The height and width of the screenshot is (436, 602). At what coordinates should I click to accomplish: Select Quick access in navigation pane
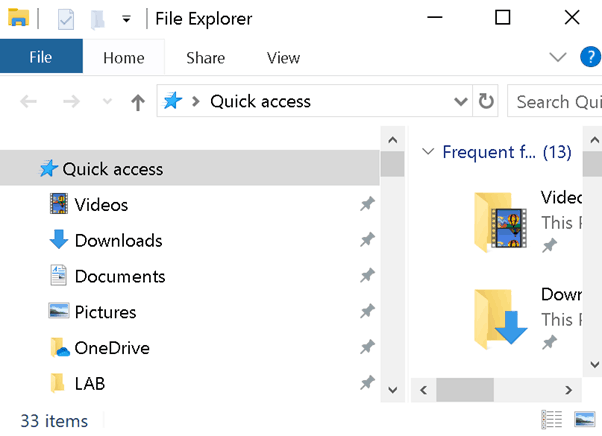190,168
